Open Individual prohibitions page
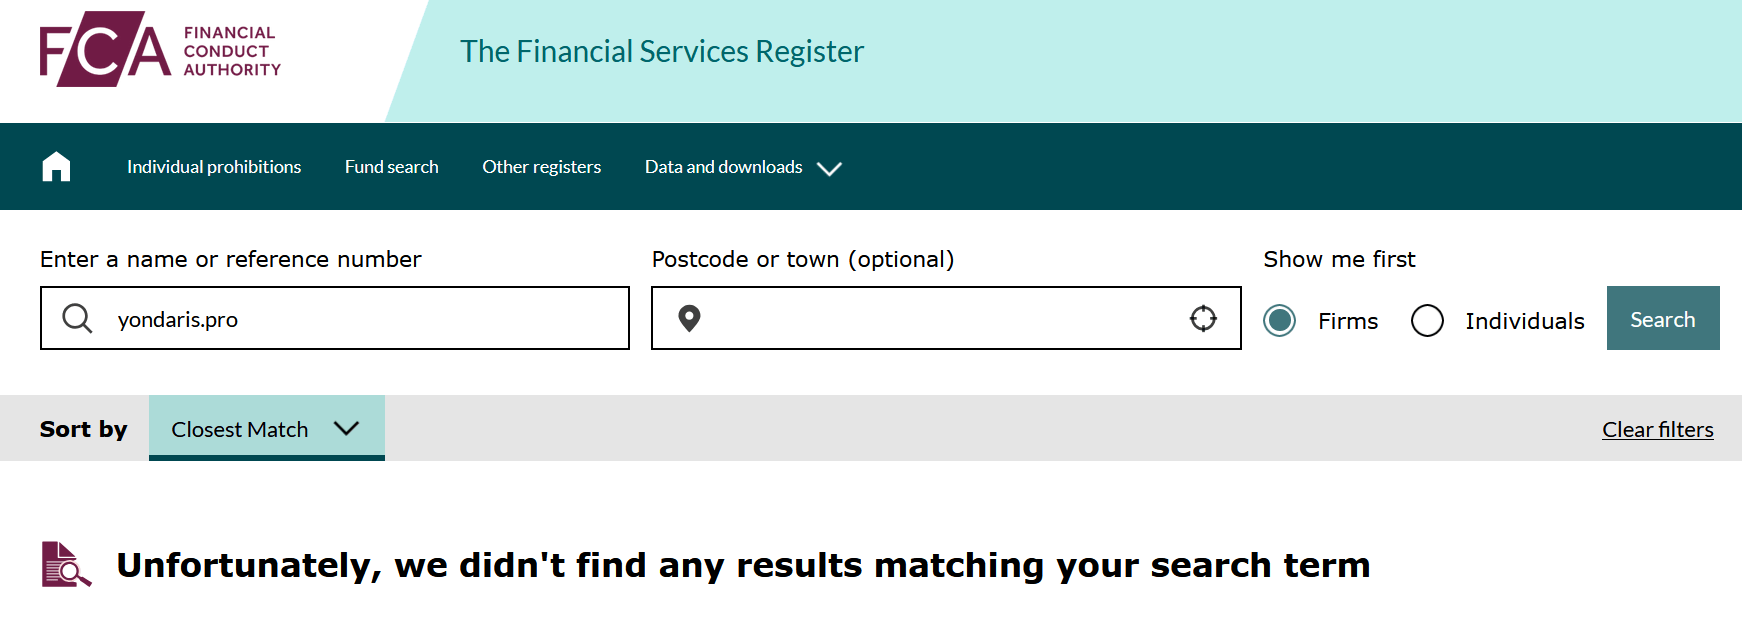The height and width of the screenshot is (626, 1742). 214,167
